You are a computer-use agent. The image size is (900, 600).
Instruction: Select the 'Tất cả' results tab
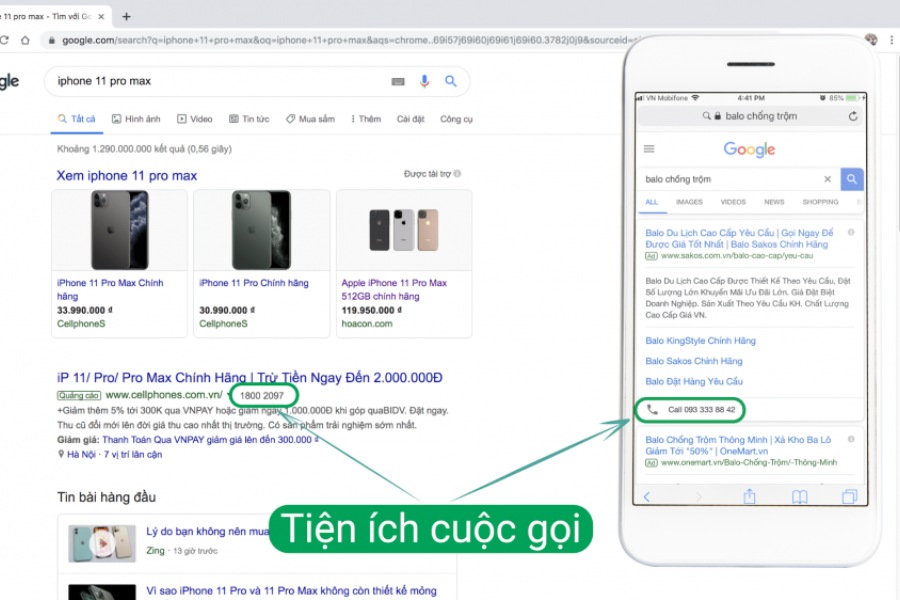76,119
